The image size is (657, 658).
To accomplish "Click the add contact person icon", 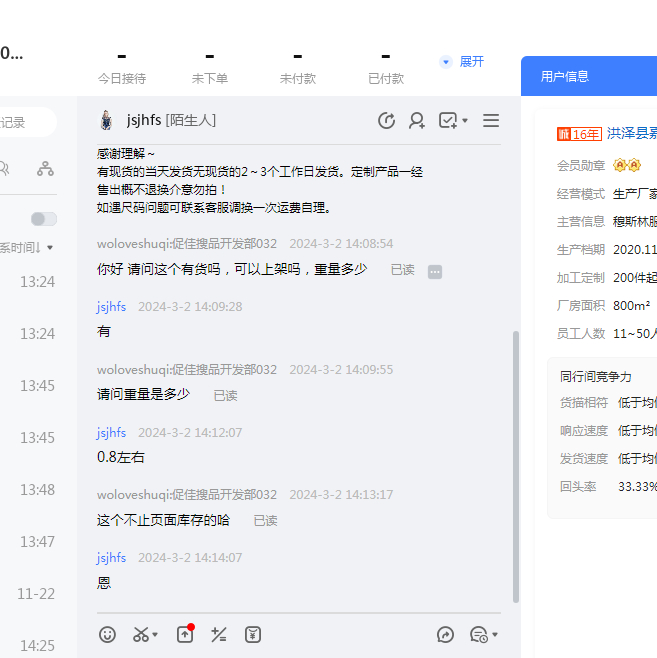I will (417, 120).
